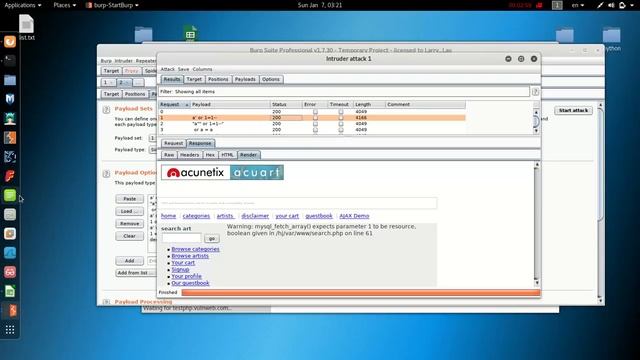Click the Clear button in Payload Options

click(x=129, y=236)
